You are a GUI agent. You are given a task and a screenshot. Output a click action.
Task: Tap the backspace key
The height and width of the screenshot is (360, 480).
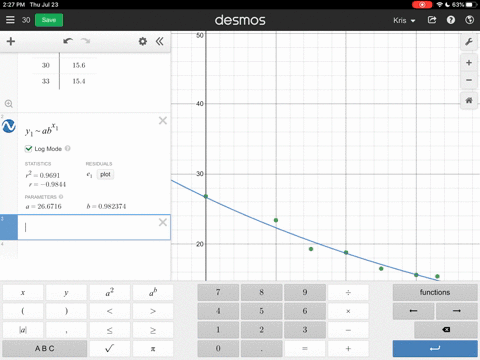446,330
